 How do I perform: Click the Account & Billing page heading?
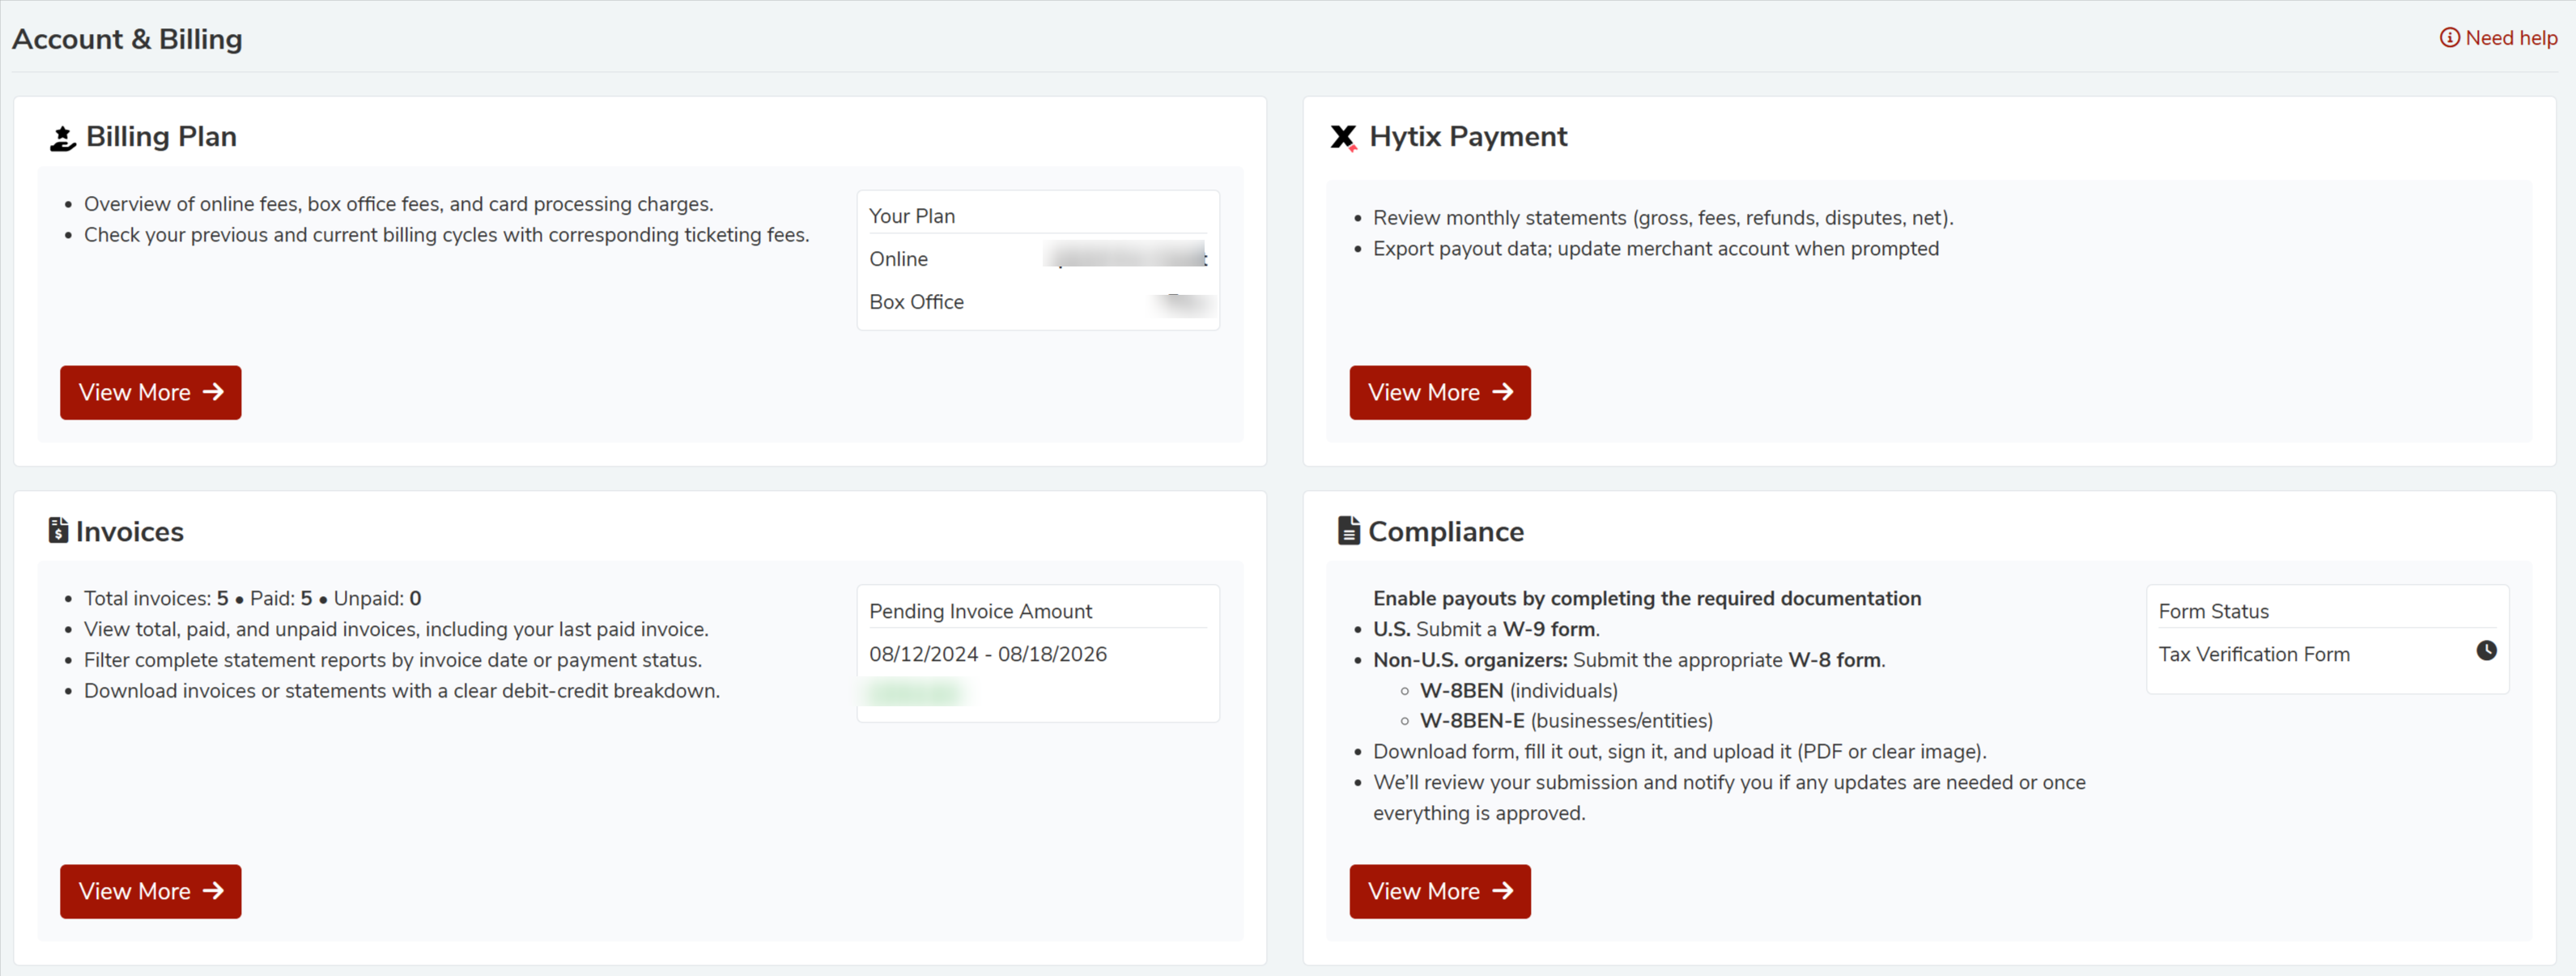pyautogui.click(x=127, y=39)
